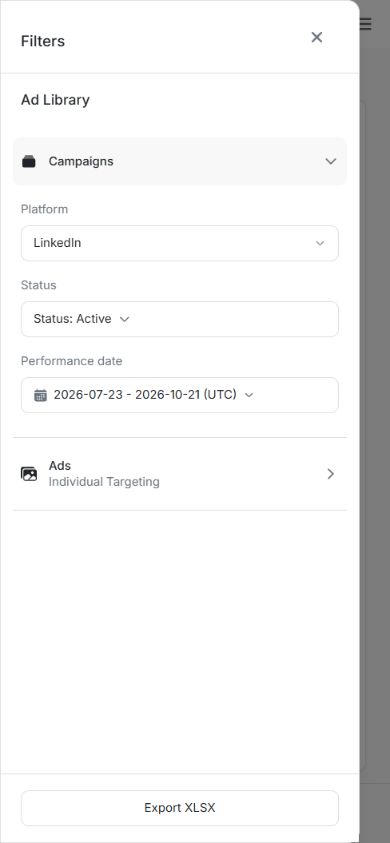Collapse the Campaigns section chevron

331,161
